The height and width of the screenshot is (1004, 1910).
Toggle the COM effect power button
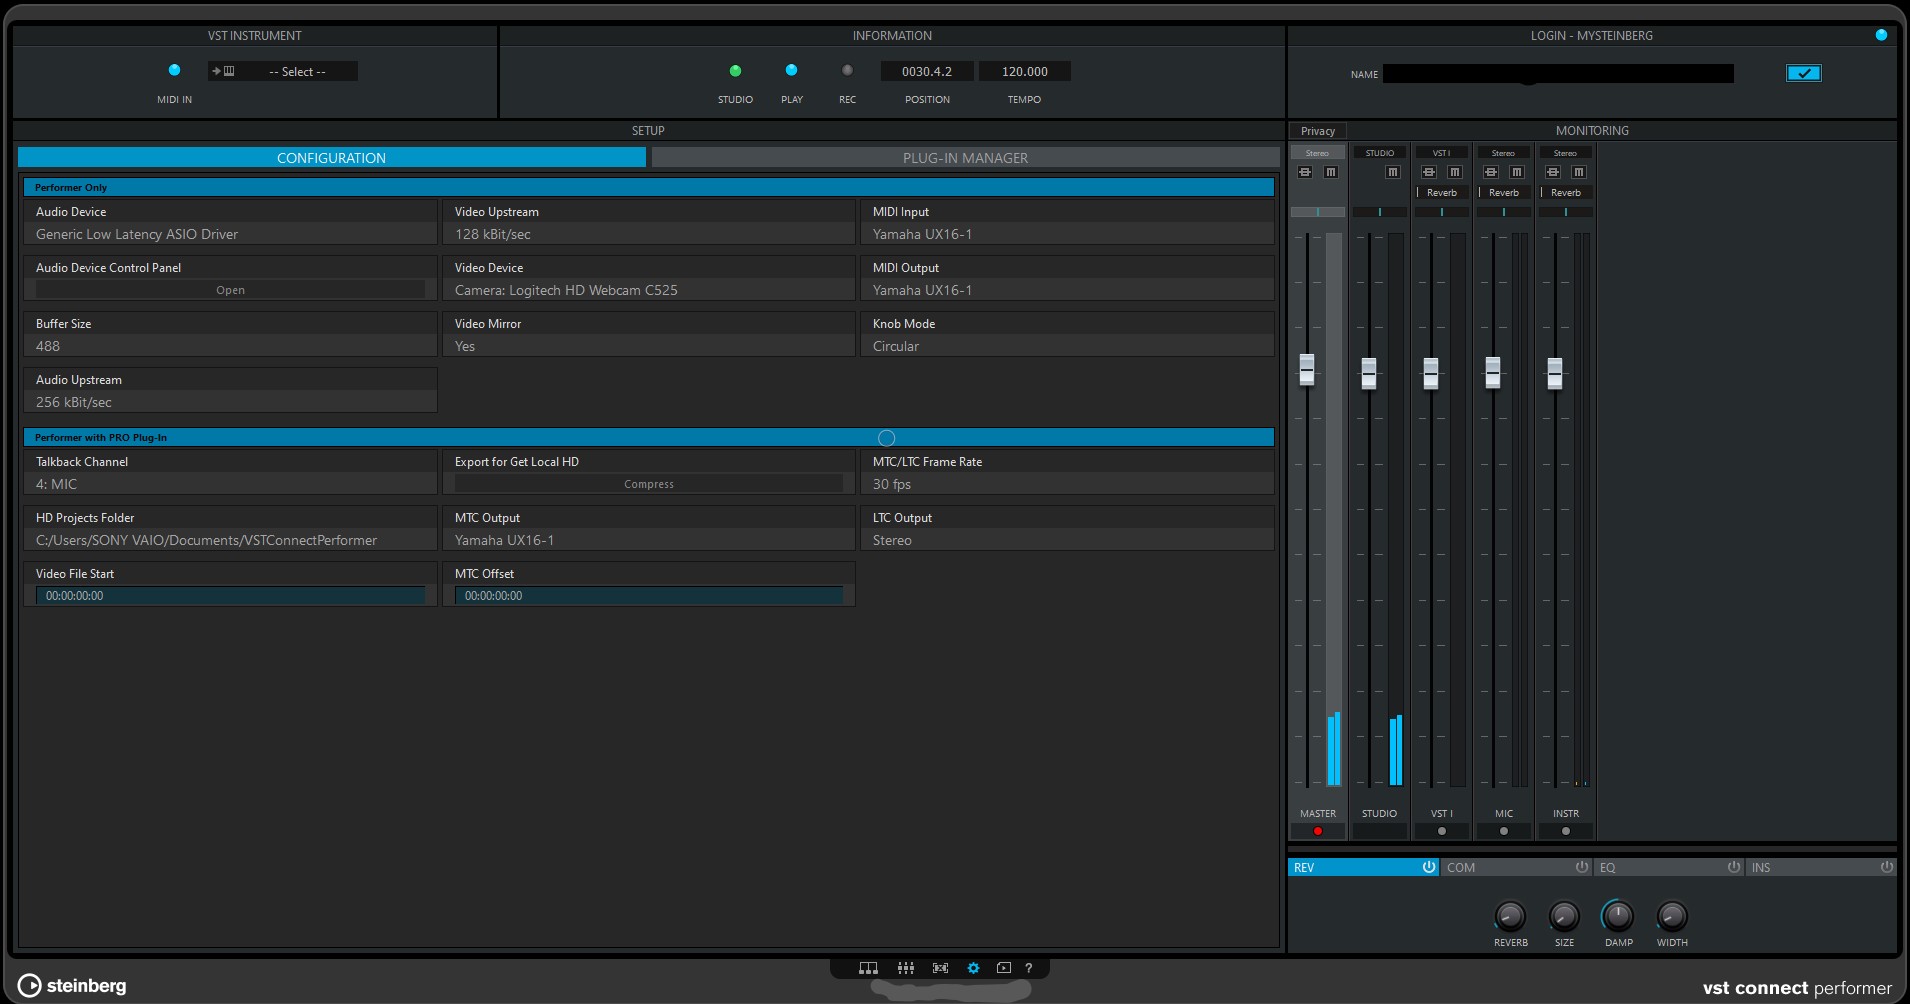pyautogui.click(x=1582, y=867)
